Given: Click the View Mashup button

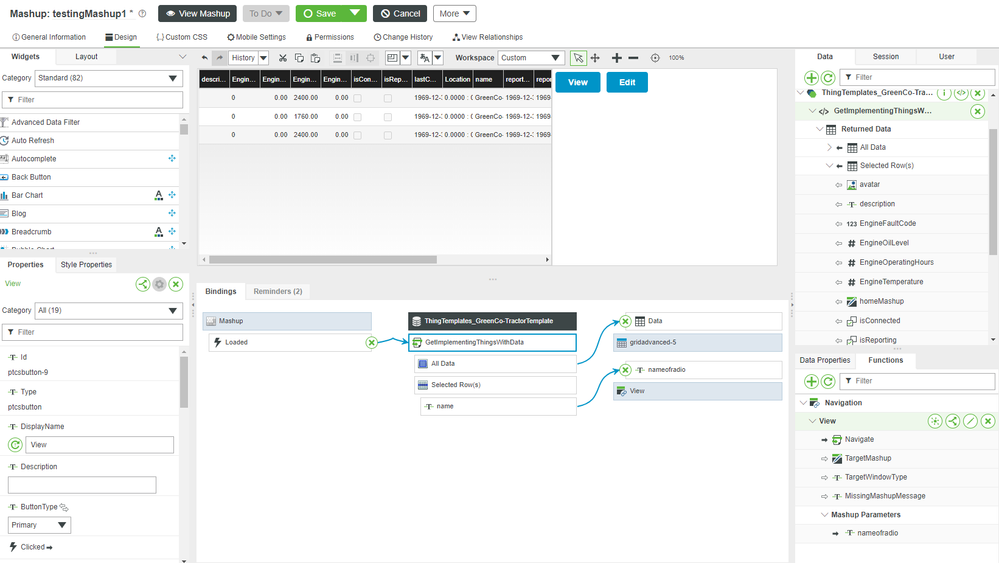Looking at the screenshot, I should pos(198,13).
